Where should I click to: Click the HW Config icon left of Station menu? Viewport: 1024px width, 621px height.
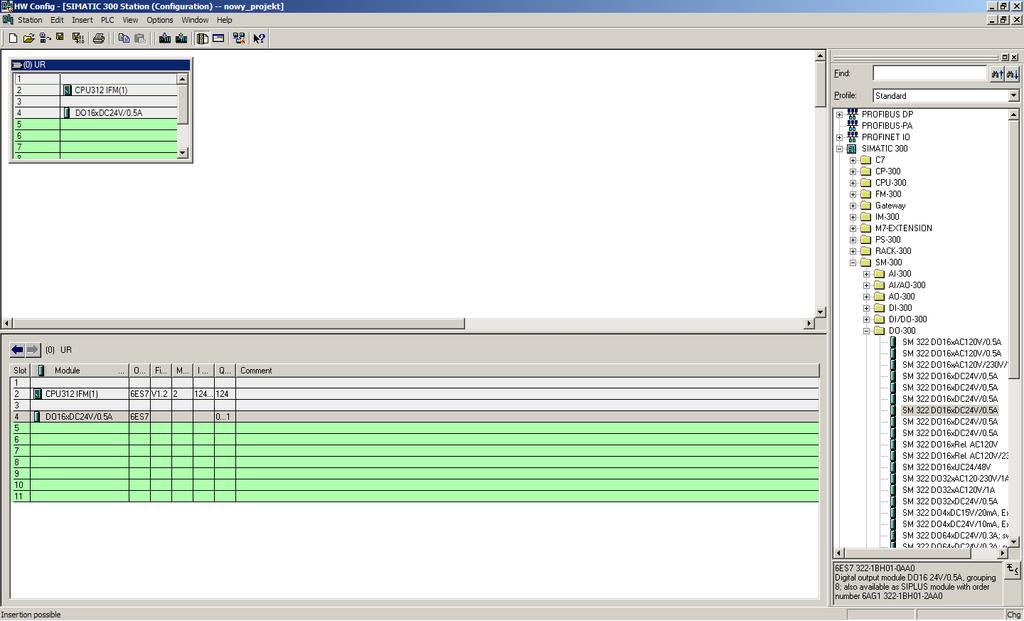(x=7, y=20)
